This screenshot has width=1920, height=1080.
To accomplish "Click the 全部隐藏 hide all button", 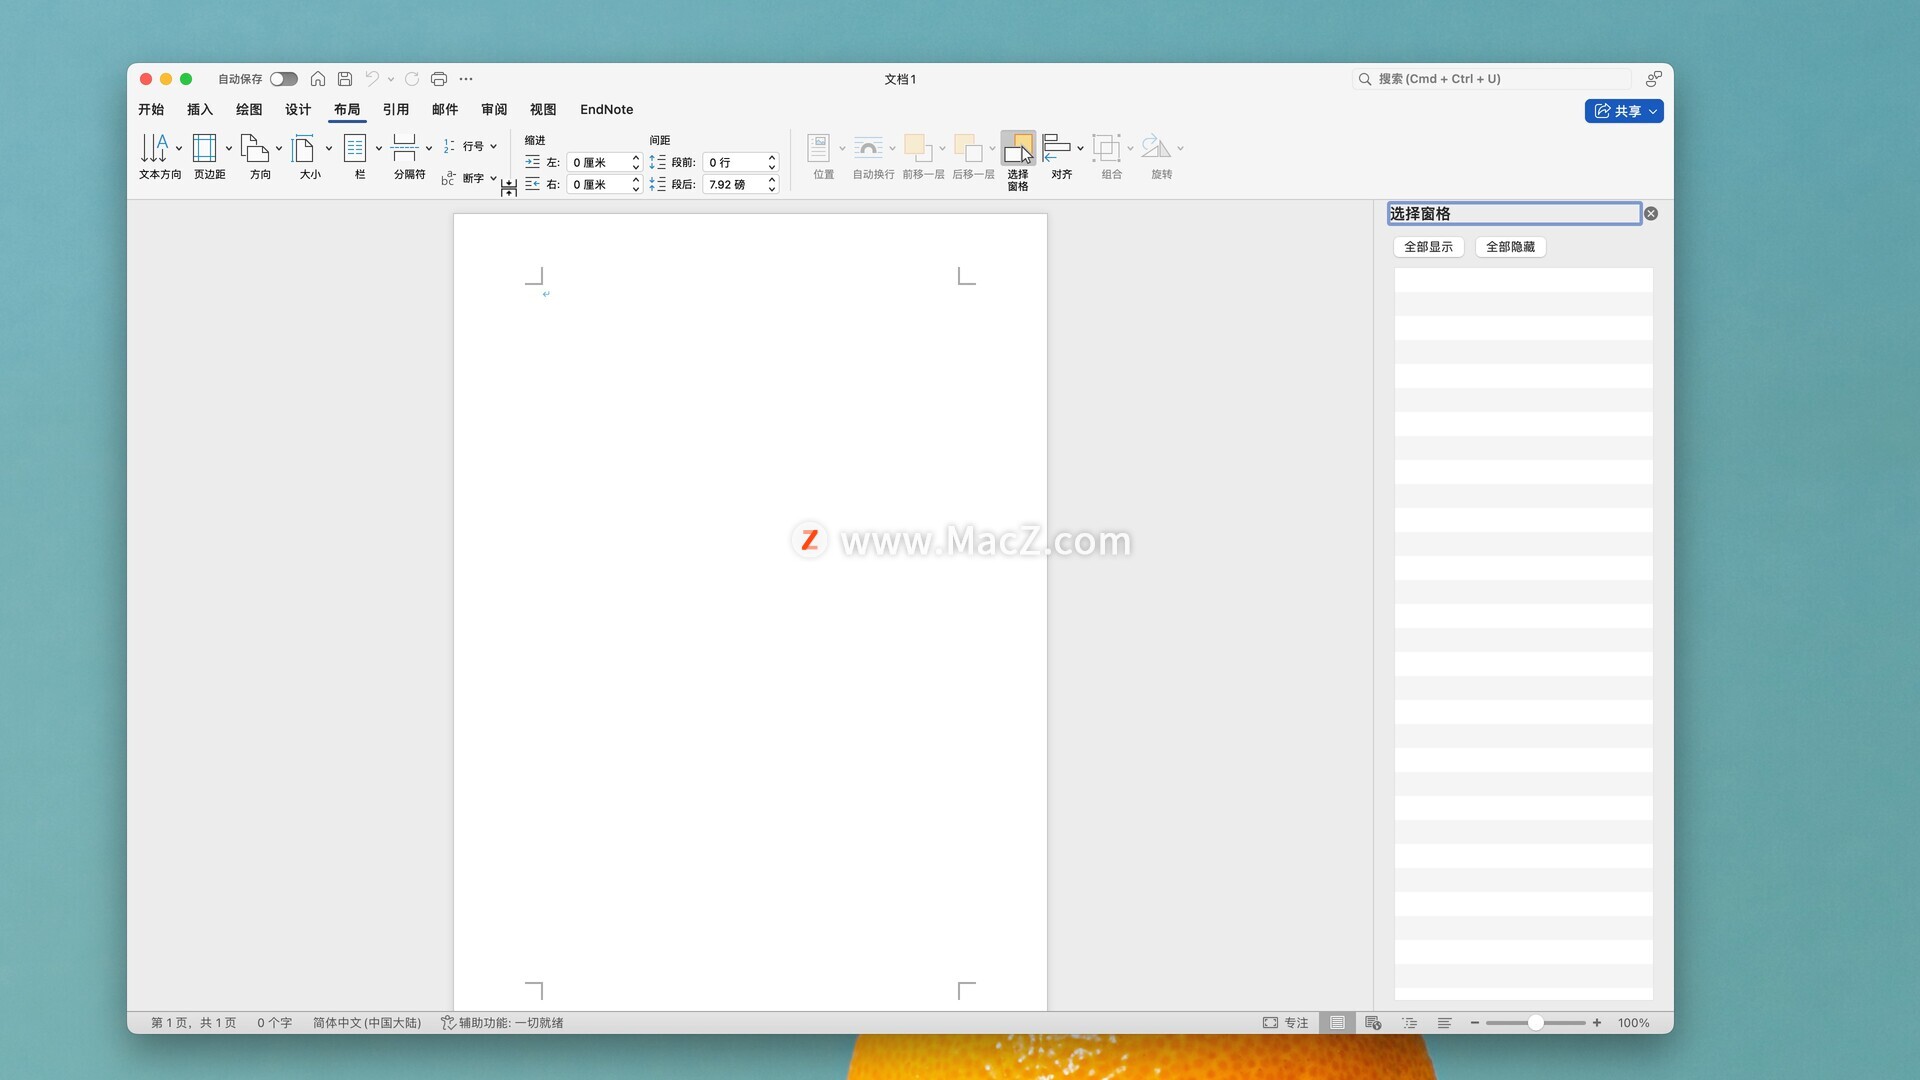I will (x=1510, y=247).
